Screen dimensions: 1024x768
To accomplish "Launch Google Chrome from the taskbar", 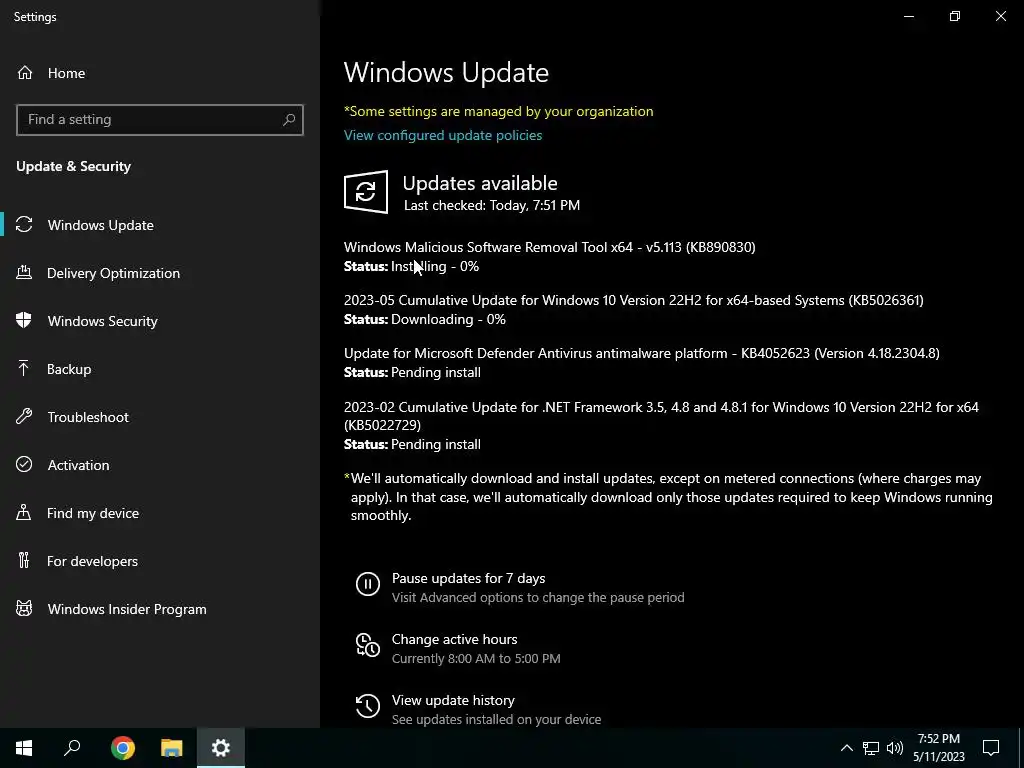I will click(123, 748).
